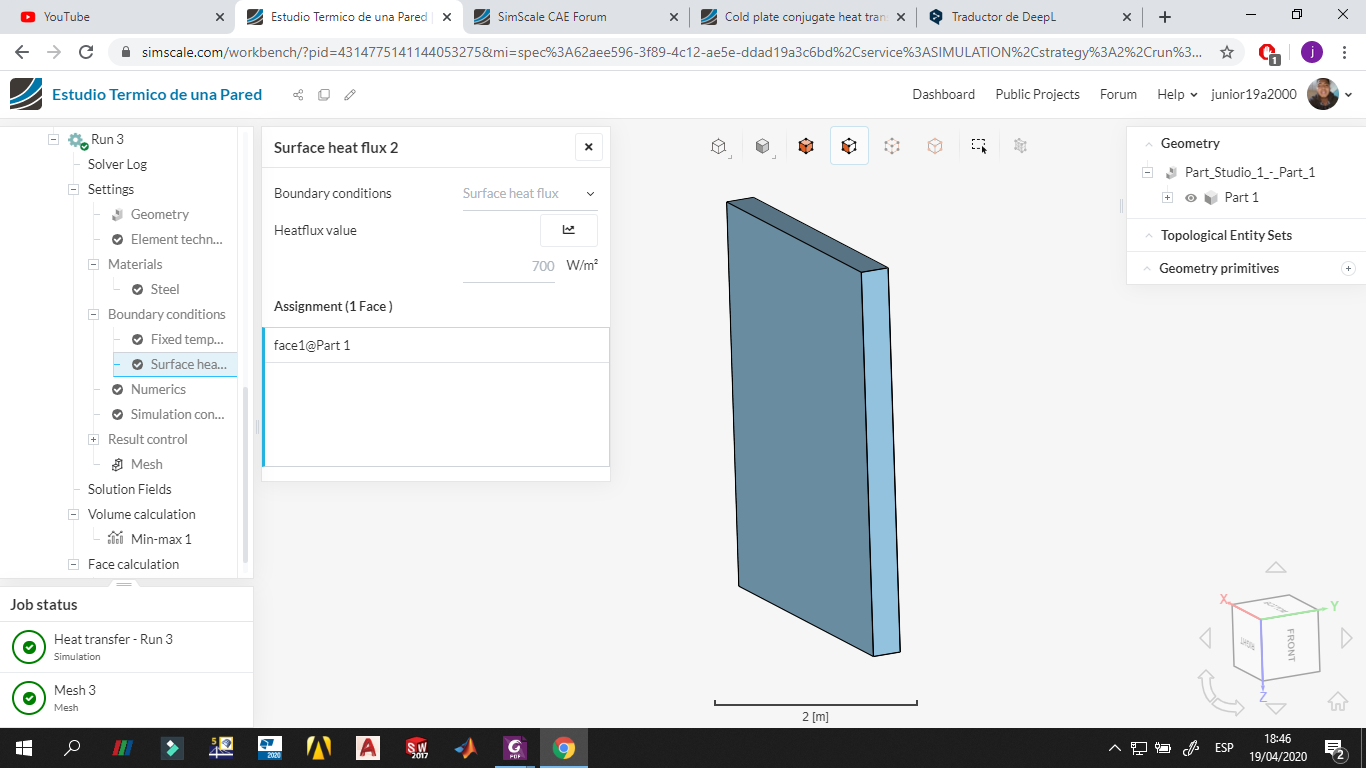Copy the project using the duplicate icon
This screenshot has width=1366, height=768.
[x=324, y=95]
